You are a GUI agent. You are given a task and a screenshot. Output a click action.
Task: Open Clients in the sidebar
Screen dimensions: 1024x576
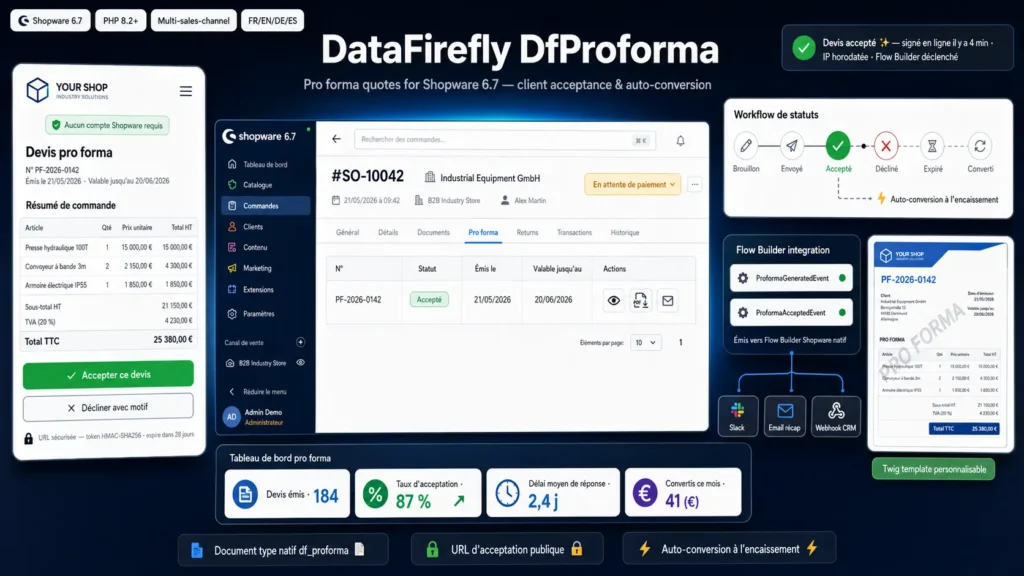265,227
